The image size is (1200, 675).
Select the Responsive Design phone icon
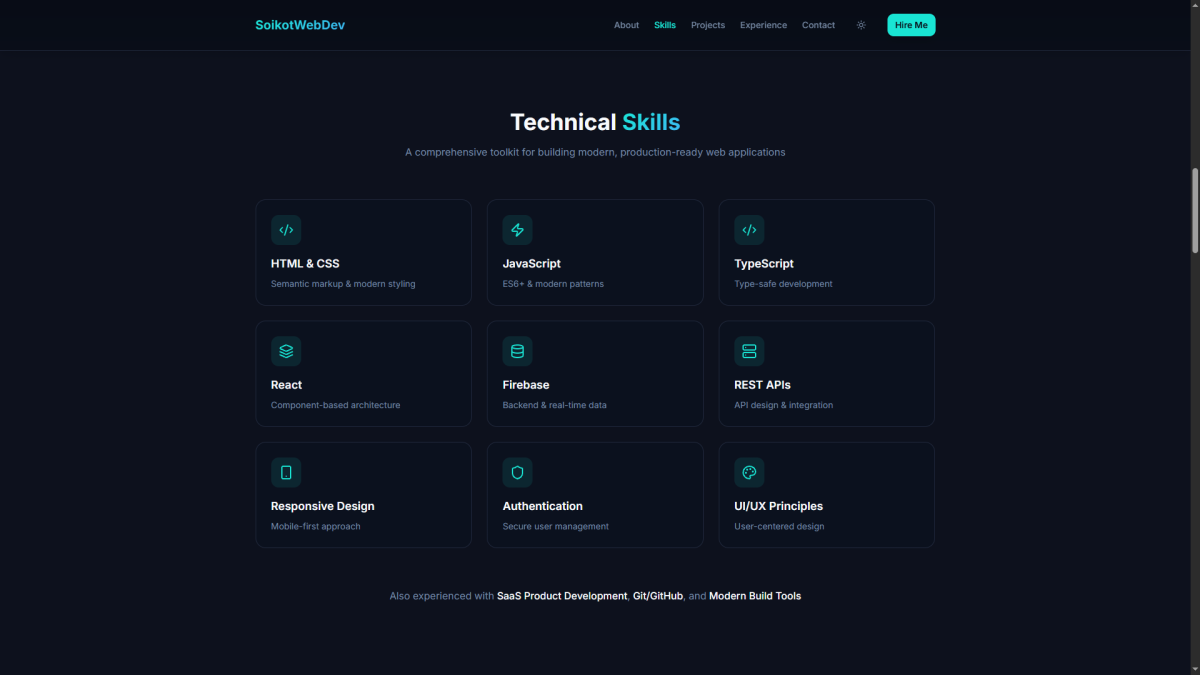coord(286,473)
